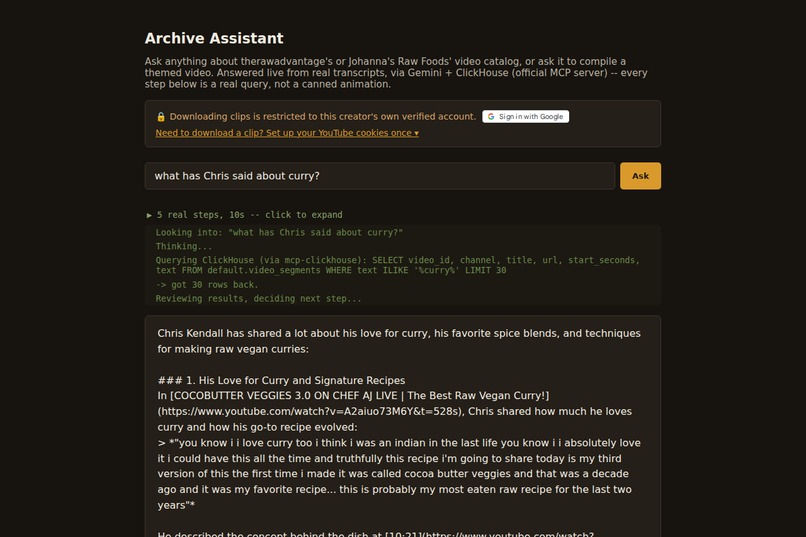This screenshot has width=806, height=537.
Task: Click the youtube.com watch URL text
Action: pos(311,412)
